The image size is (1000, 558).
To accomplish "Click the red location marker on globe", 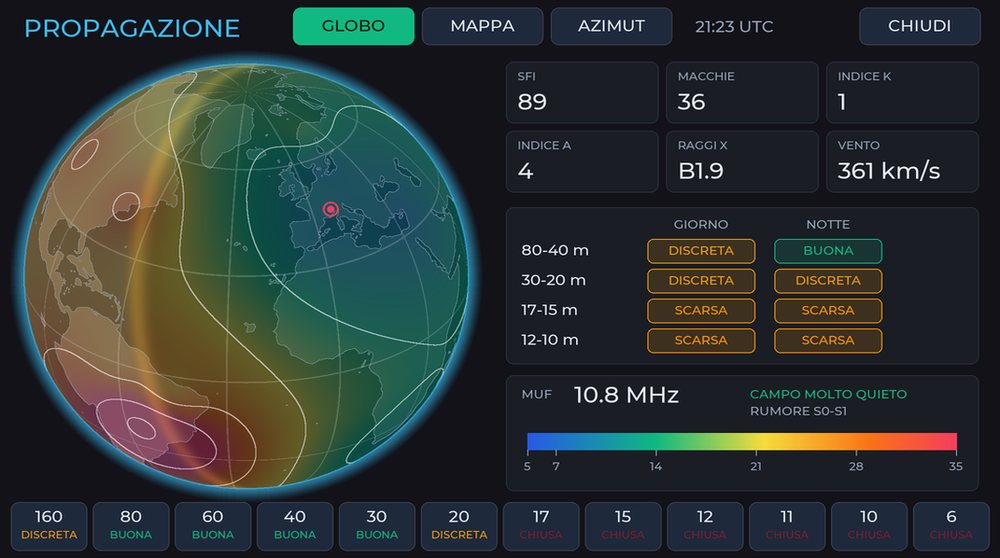I will [330, 209].
